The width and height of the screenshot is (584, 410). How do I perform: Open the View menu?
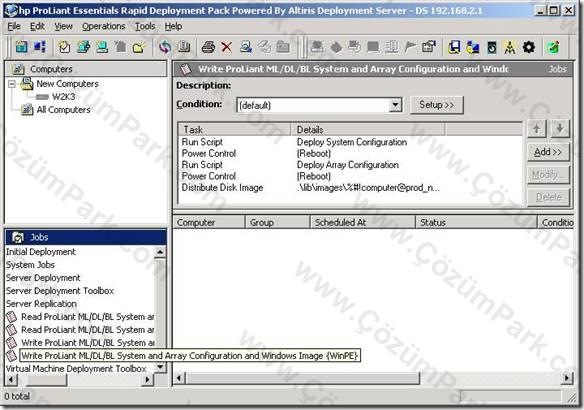pos(63,26)
